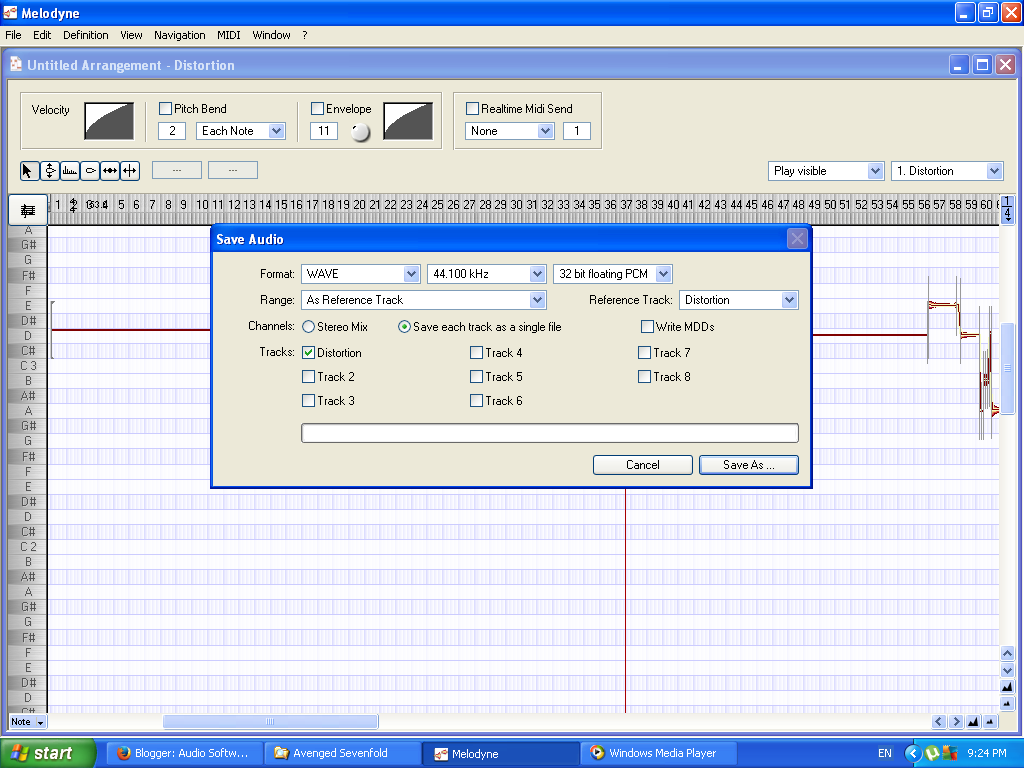The width and height of the screenshot is (1024, 768).
Task: Click the vertical scroll down arrow
Action: point(1007,670)
